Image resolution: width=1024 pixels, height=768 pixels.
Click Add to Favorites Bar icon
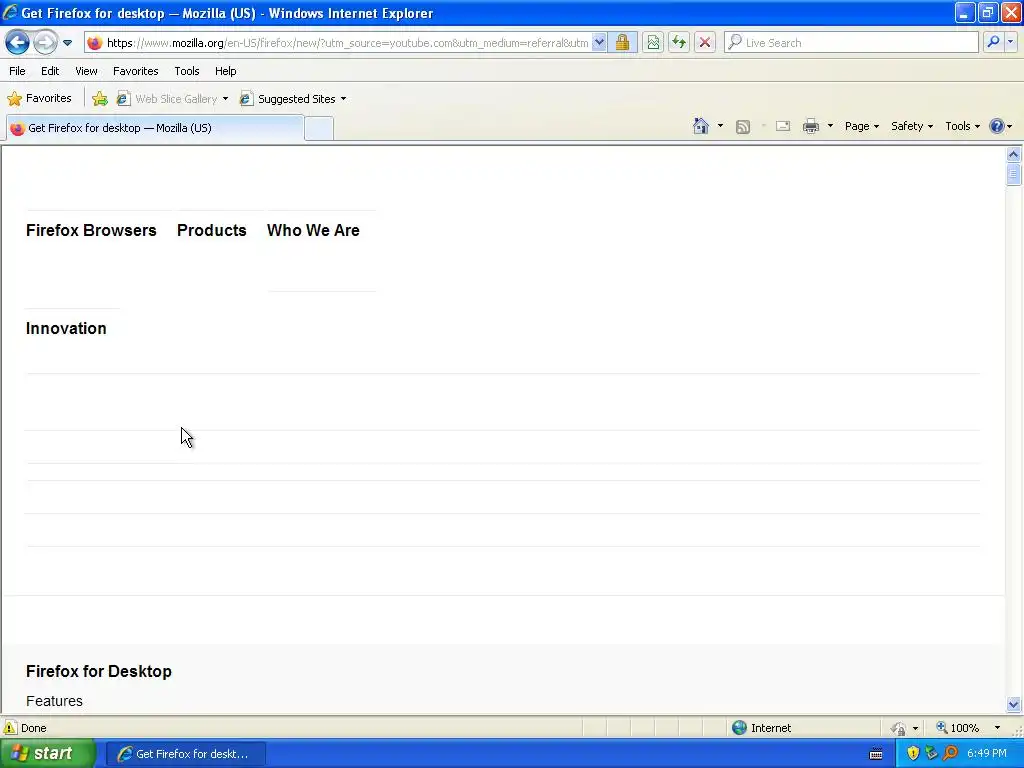tap(100, 99)
